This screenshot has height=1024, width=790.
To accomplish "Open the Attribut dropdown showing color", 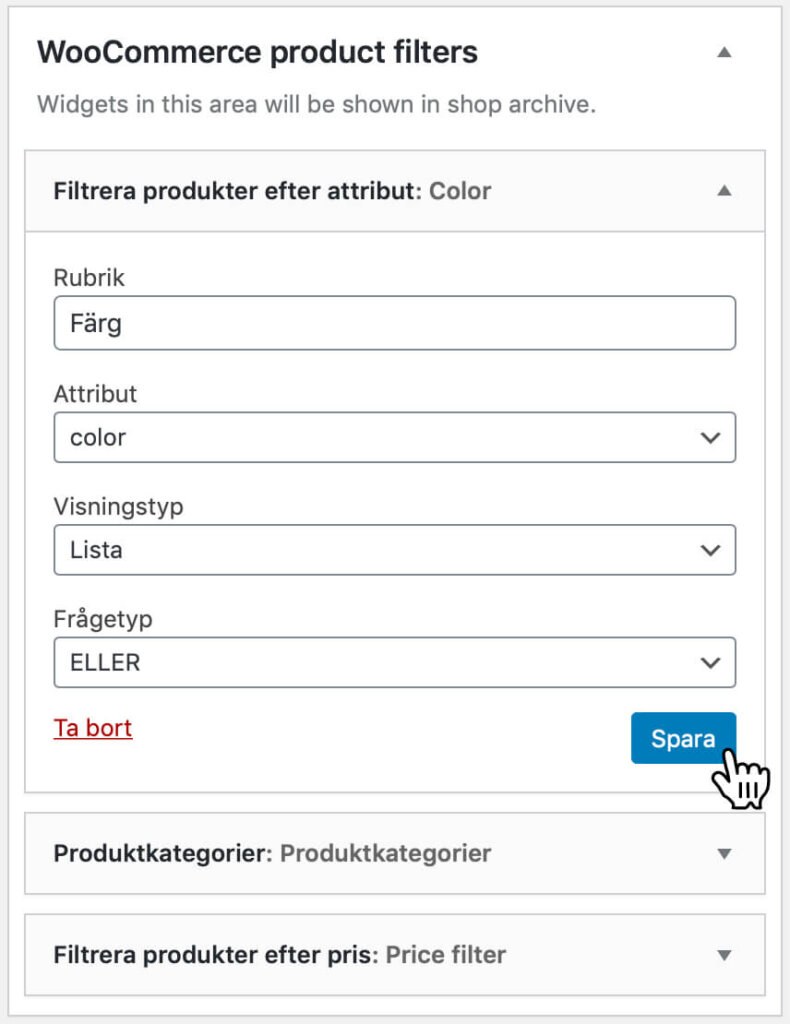I will tap(395, 437).
